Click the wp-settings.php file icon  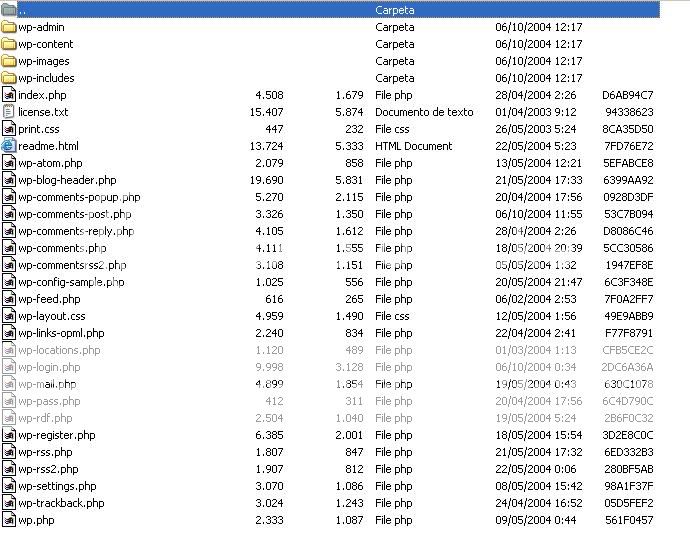[x=9, y=487]
